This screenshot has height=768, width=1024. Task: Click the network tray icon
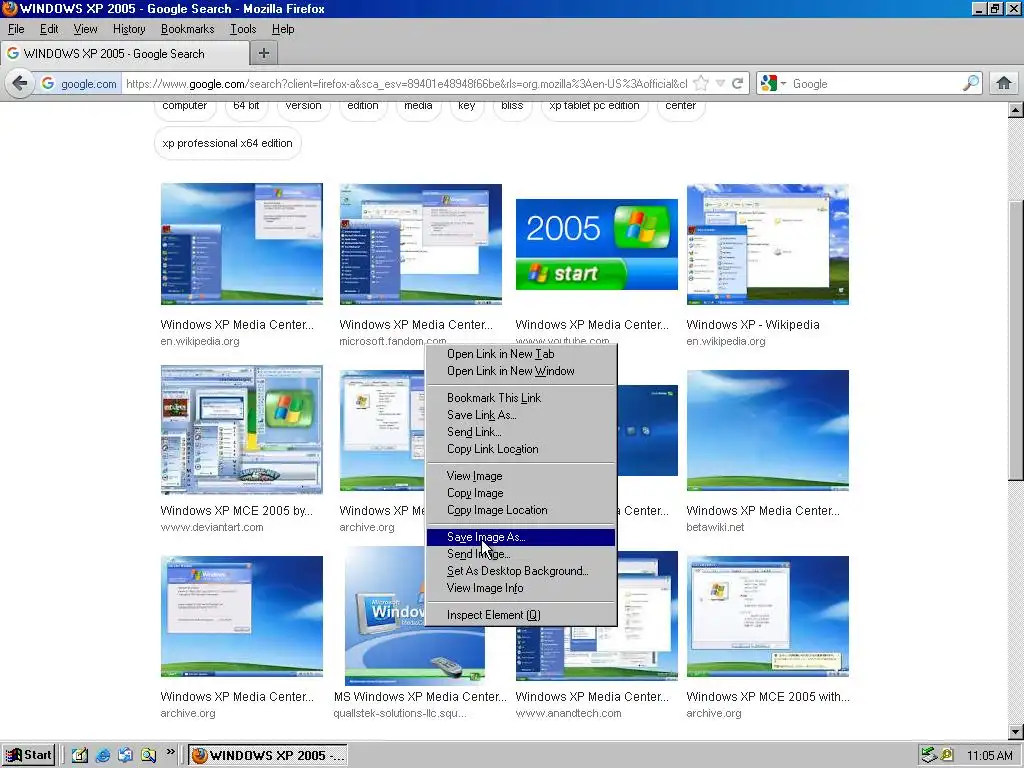pos(929,756)
